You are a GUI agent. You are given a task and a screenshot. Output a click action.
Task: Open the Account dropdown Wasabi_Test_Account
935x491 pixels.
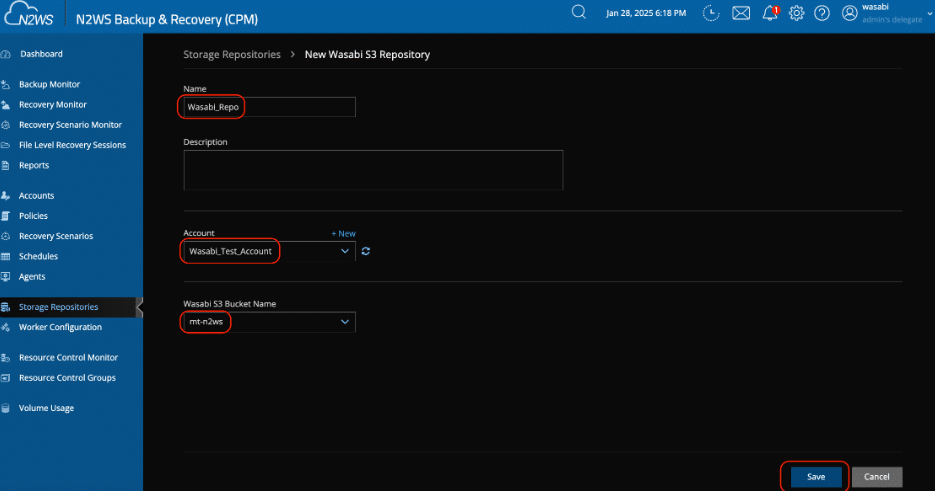coord(269,251)
